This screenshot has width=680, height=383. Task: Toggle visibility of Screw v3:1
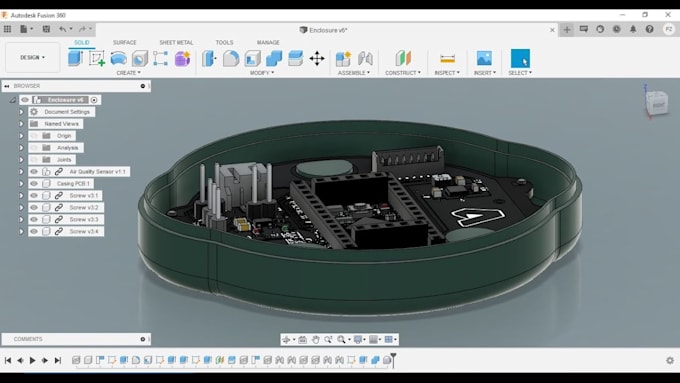[34, 196]
